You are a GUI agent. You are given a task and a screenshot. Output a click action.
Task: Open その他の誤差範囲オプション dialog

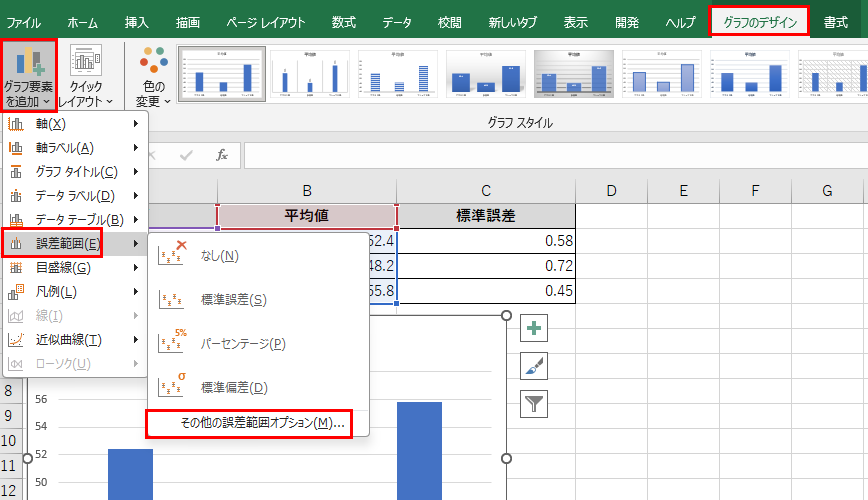point(261,423)
